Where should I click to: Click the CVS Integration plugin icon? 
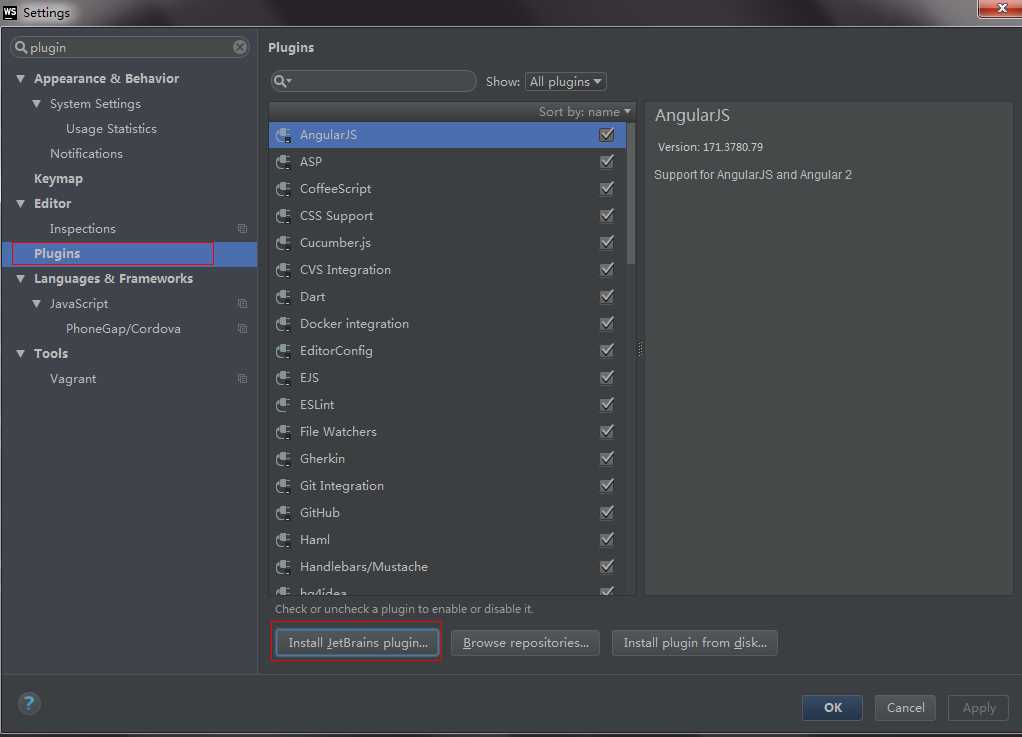pos(284,270)
